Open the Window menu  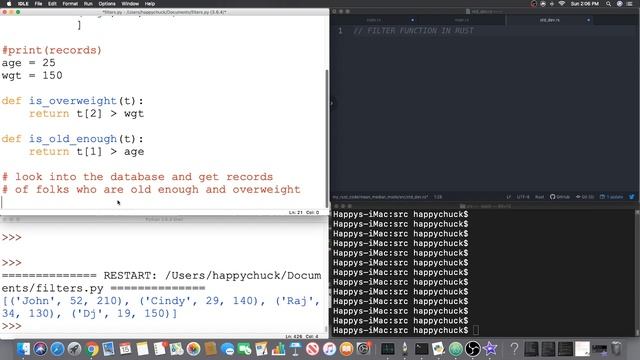click(x=130, y=4)
